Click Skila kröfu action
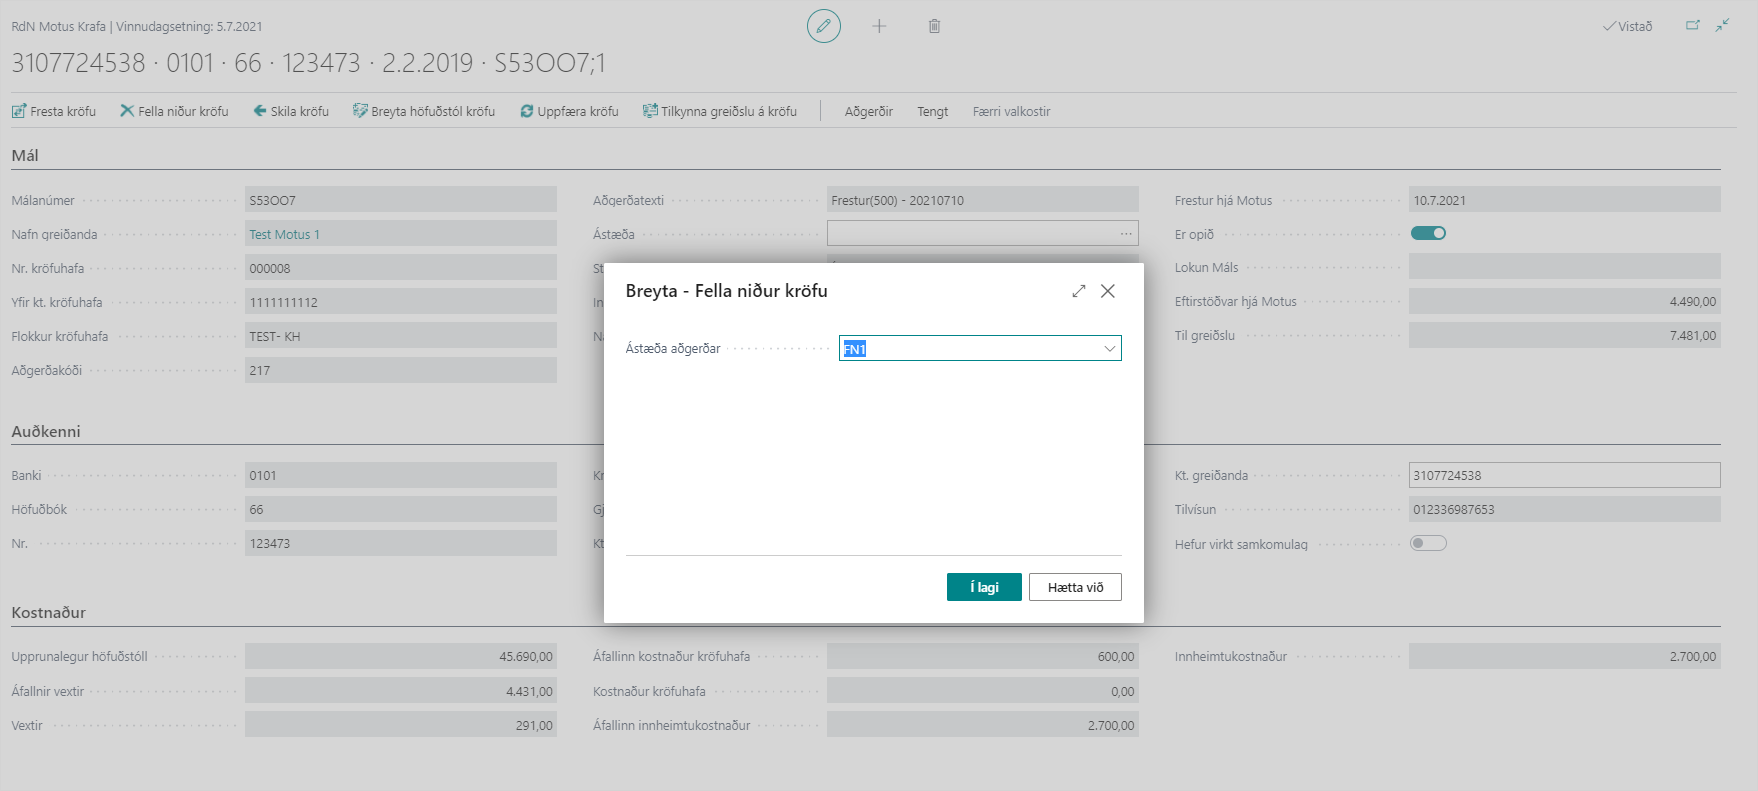Viewport: 1758px width, 791px height. [x=291, y=111]
